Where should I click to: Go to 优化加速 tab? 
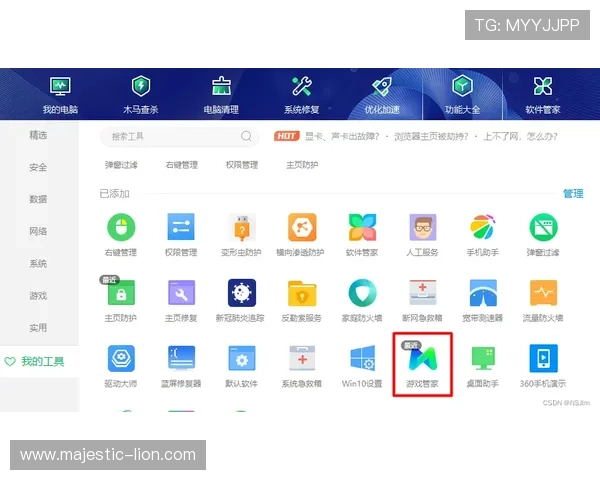coord(382,96)
